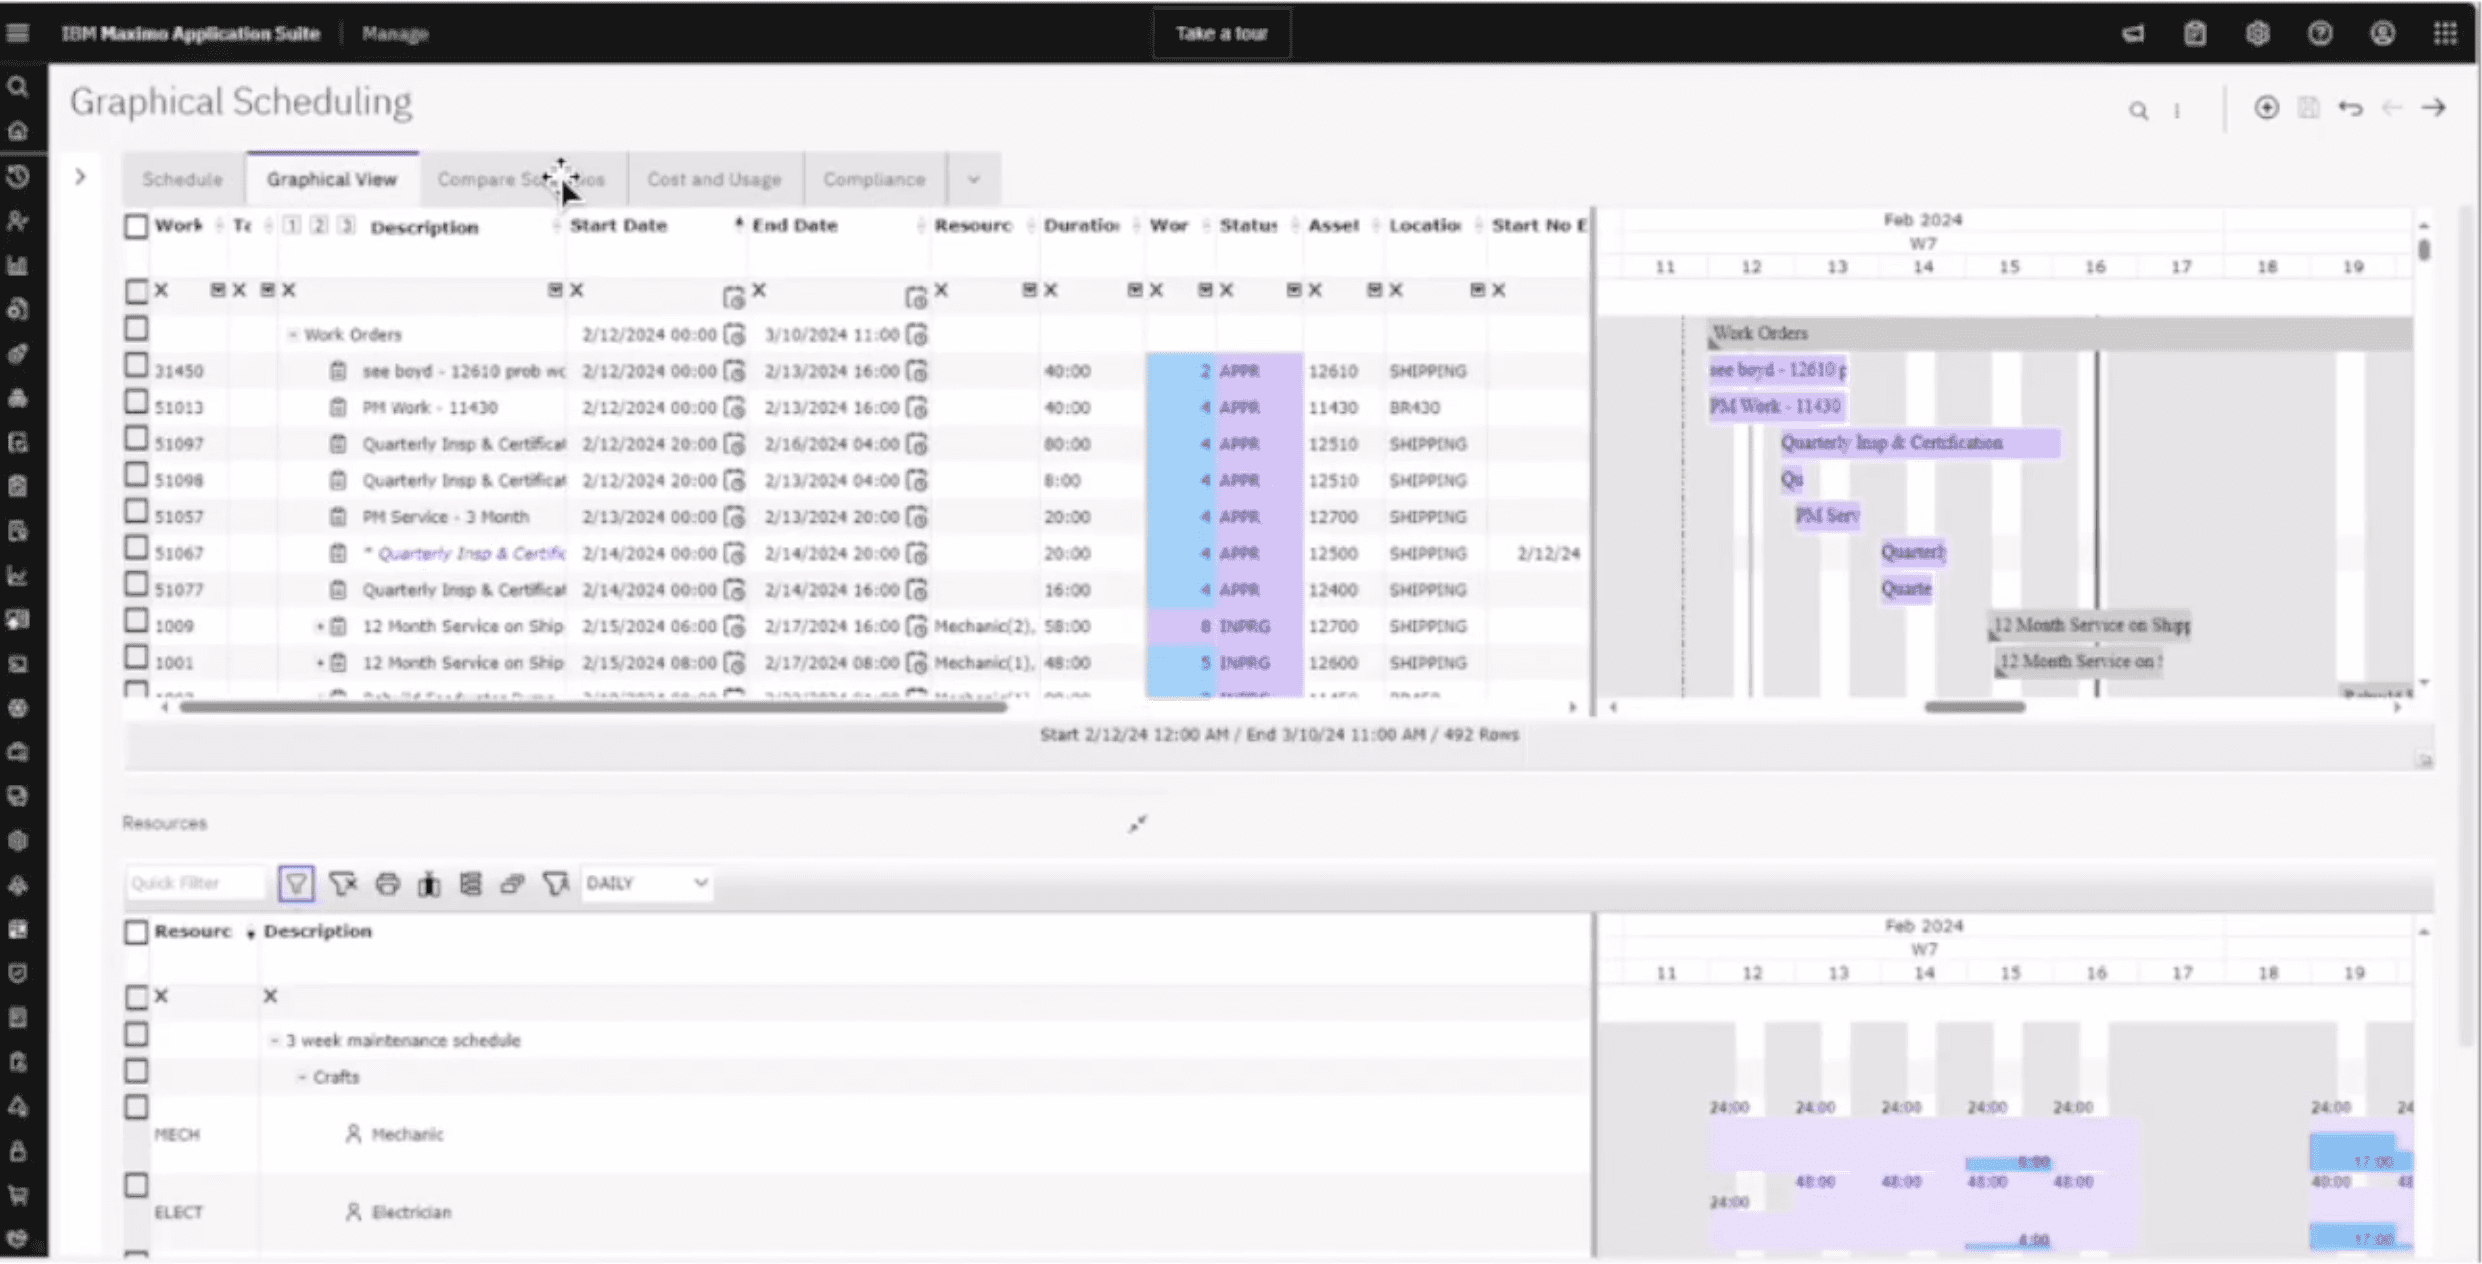Check the box for work order 31450
Screen dimensions: 2482x1264
(x=136, y=366)
